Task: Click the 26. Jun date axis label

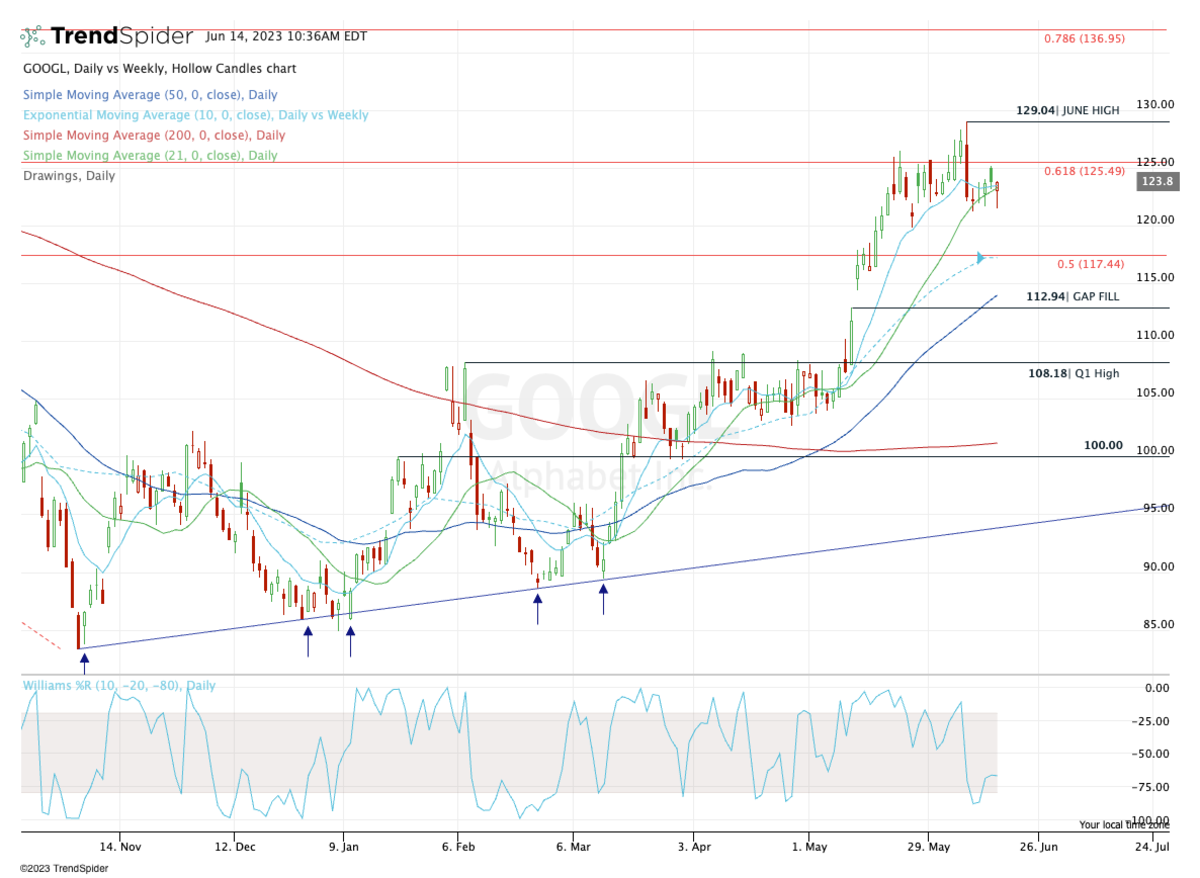Action: click(1038, 845)
